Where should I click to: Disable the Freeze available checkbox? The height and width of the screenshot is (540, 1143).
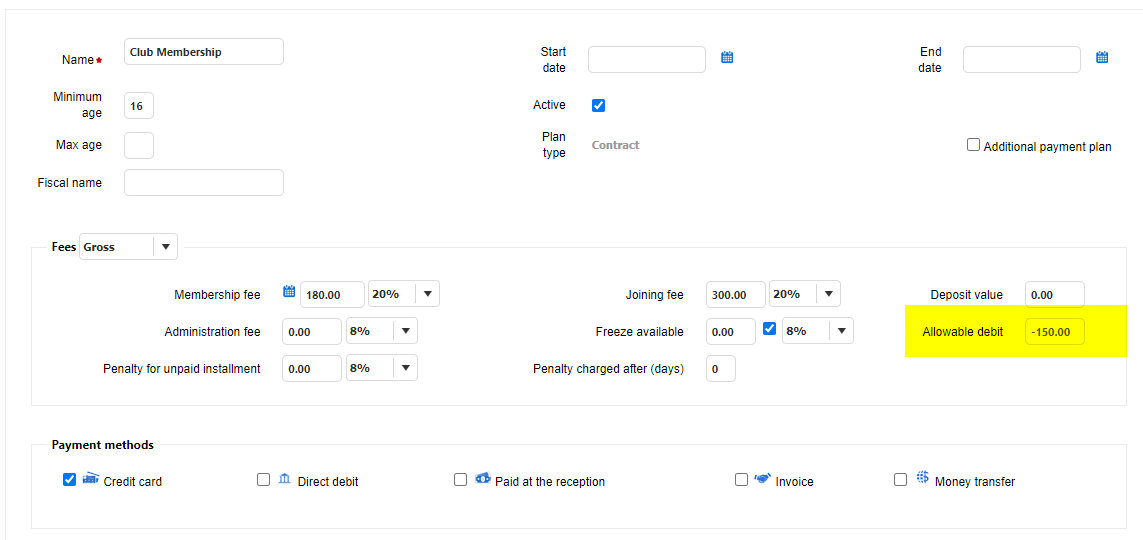coord(770,328)
